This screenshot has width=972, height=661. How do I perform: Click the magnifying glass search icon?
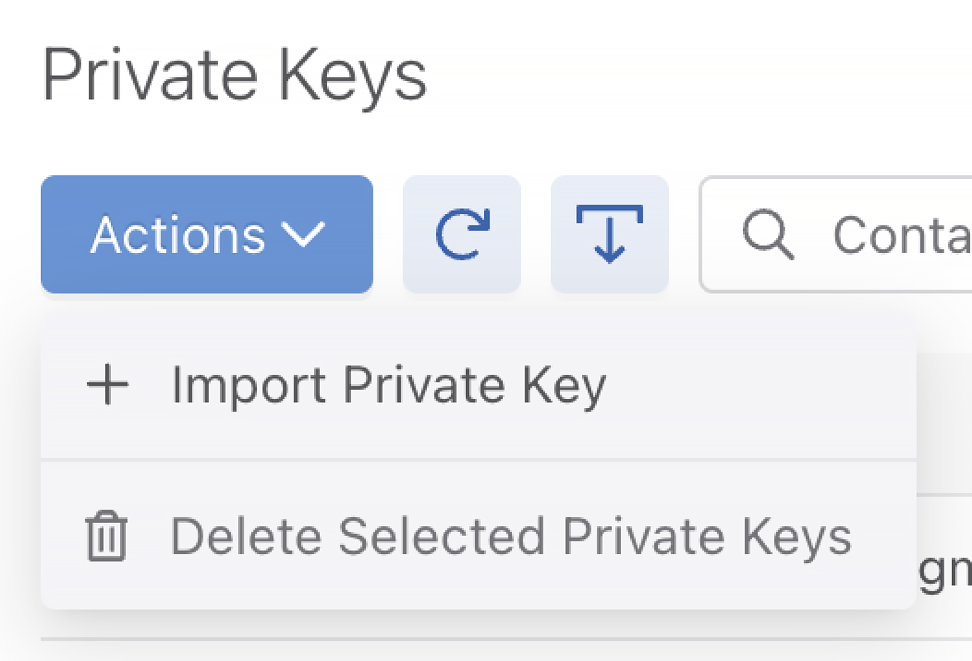coord(768,235)
